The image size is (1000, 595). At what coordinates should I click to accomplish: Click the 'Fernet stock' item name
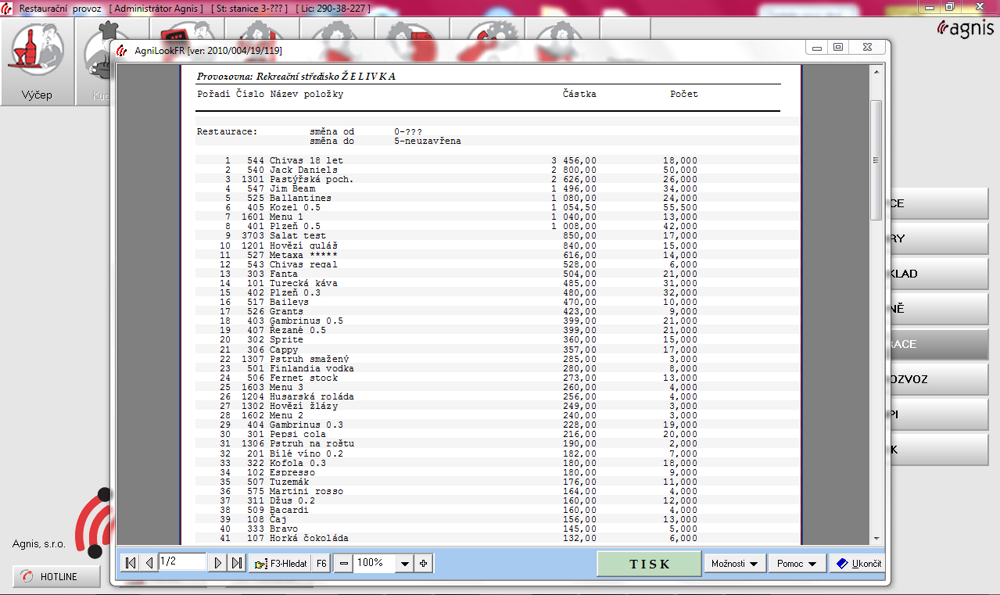click(x=304, y=378)
